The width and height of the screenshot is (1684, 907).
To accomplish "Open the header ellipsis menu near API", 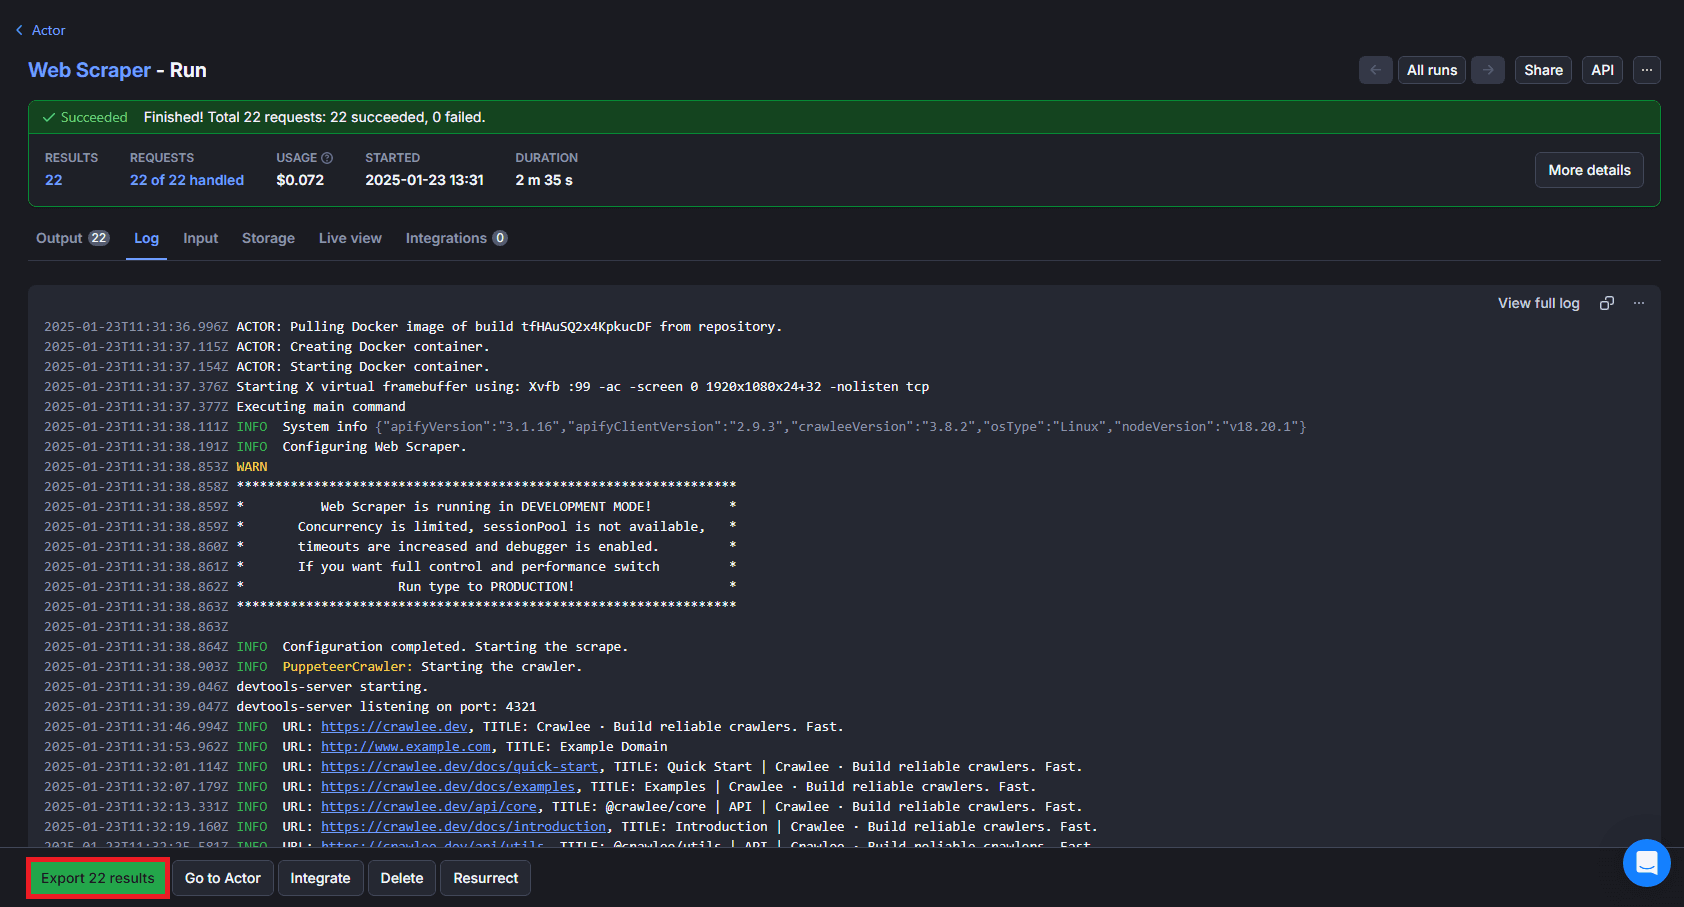I will point(1646,70).
